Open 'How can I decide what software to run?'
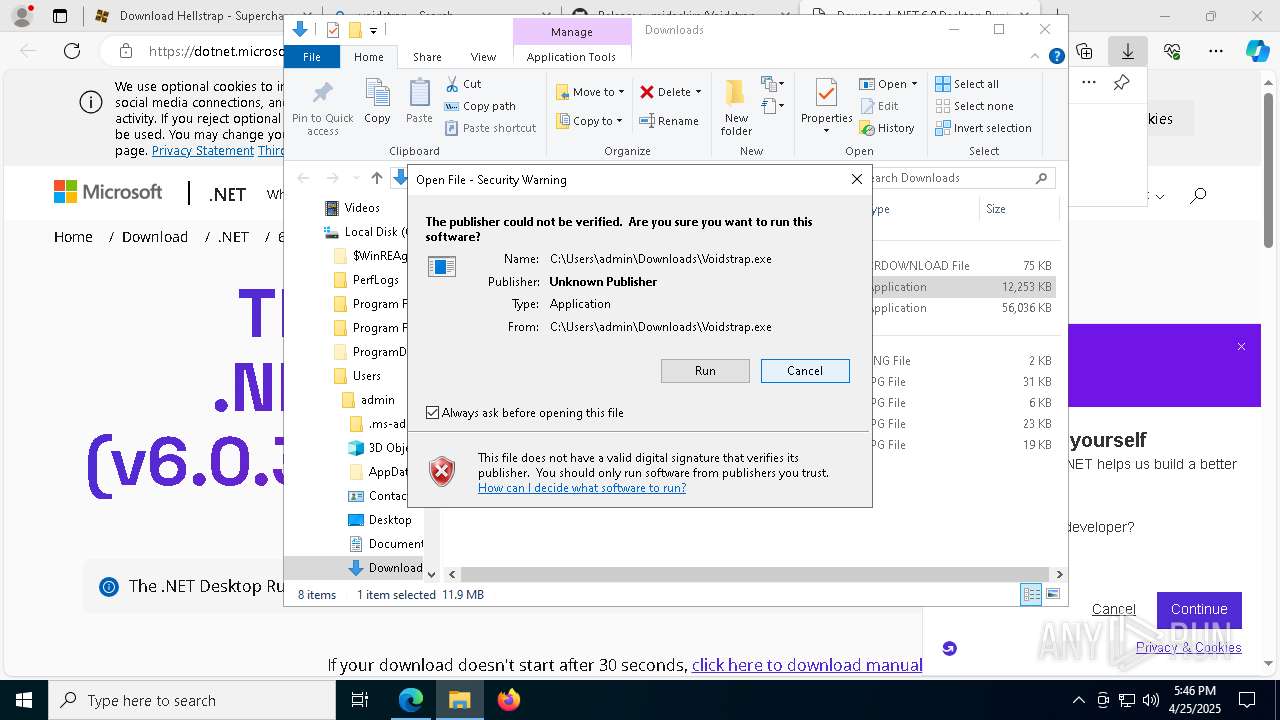The width and height of the screenshot is (1280, 720). (582, 488)
